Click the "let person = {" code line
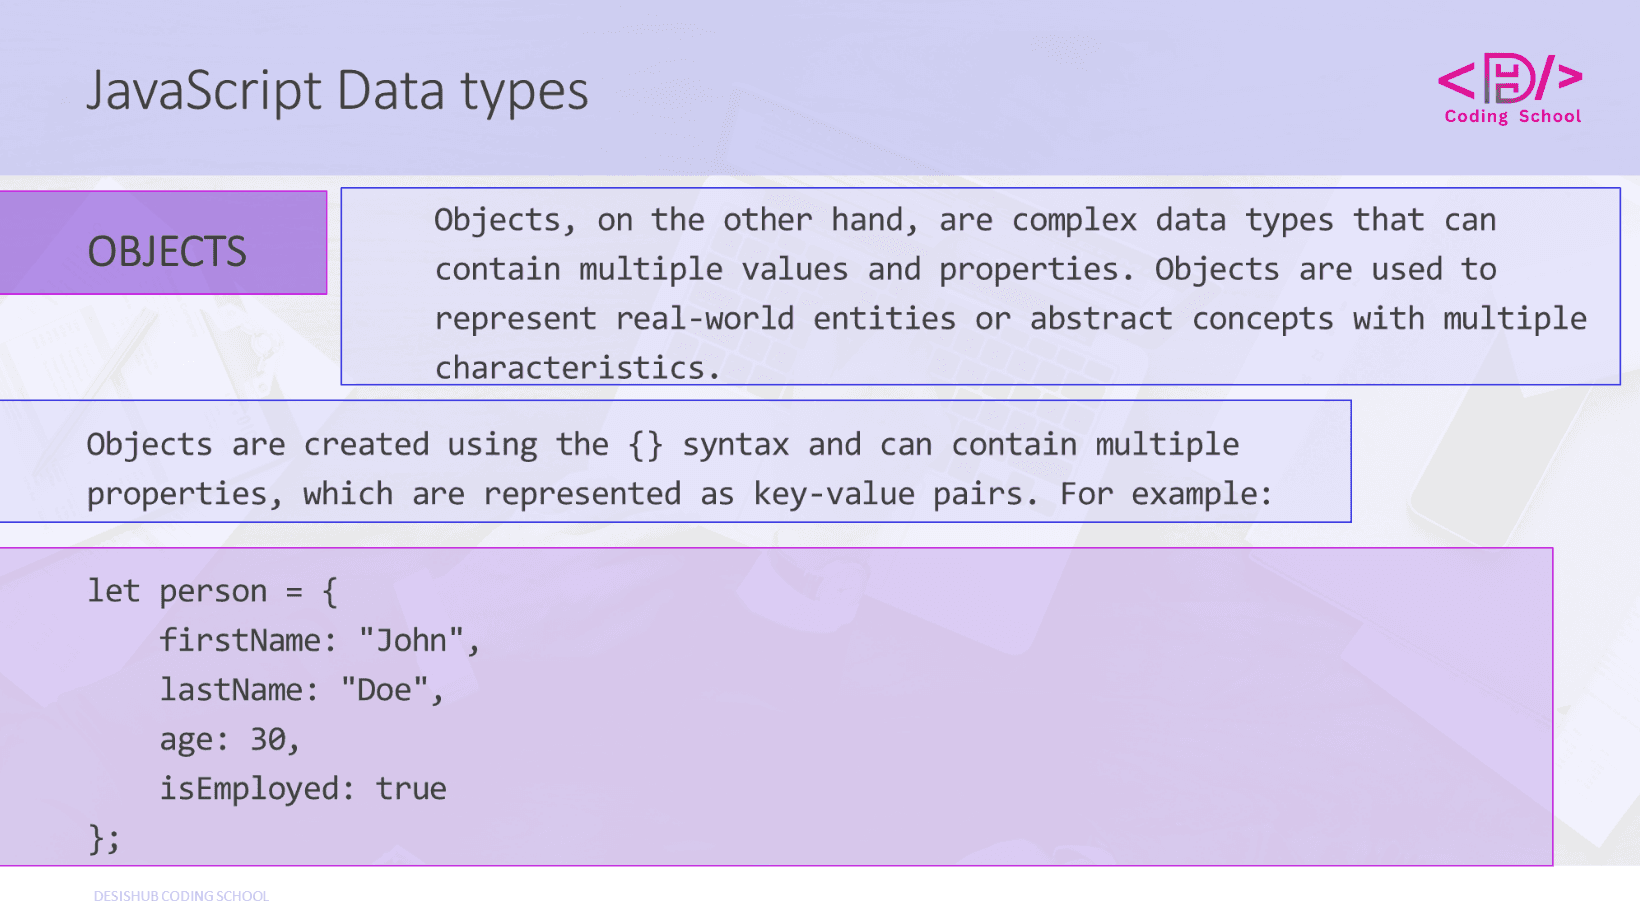1640x924 pixels. pyautogui.click(x=212, y=591)
